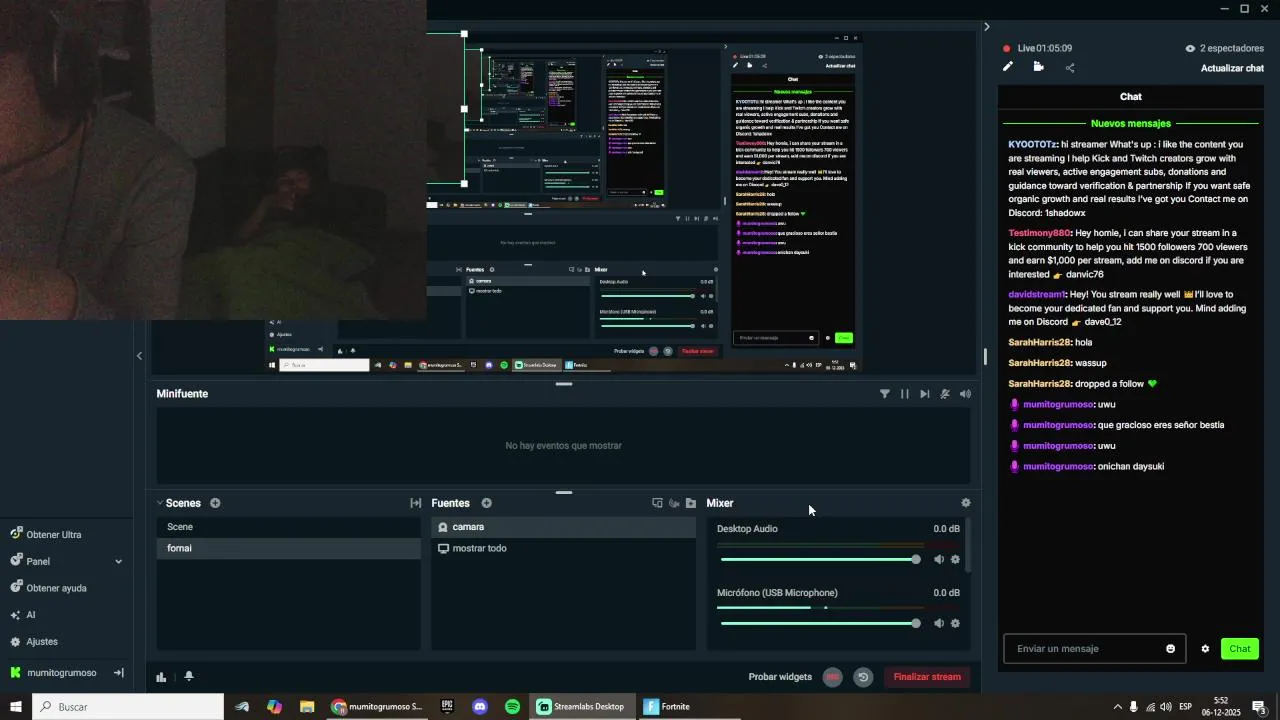Toggle the replay buffer button
Viewport: 1280px width, 720px height.
(x=863, y=677)
